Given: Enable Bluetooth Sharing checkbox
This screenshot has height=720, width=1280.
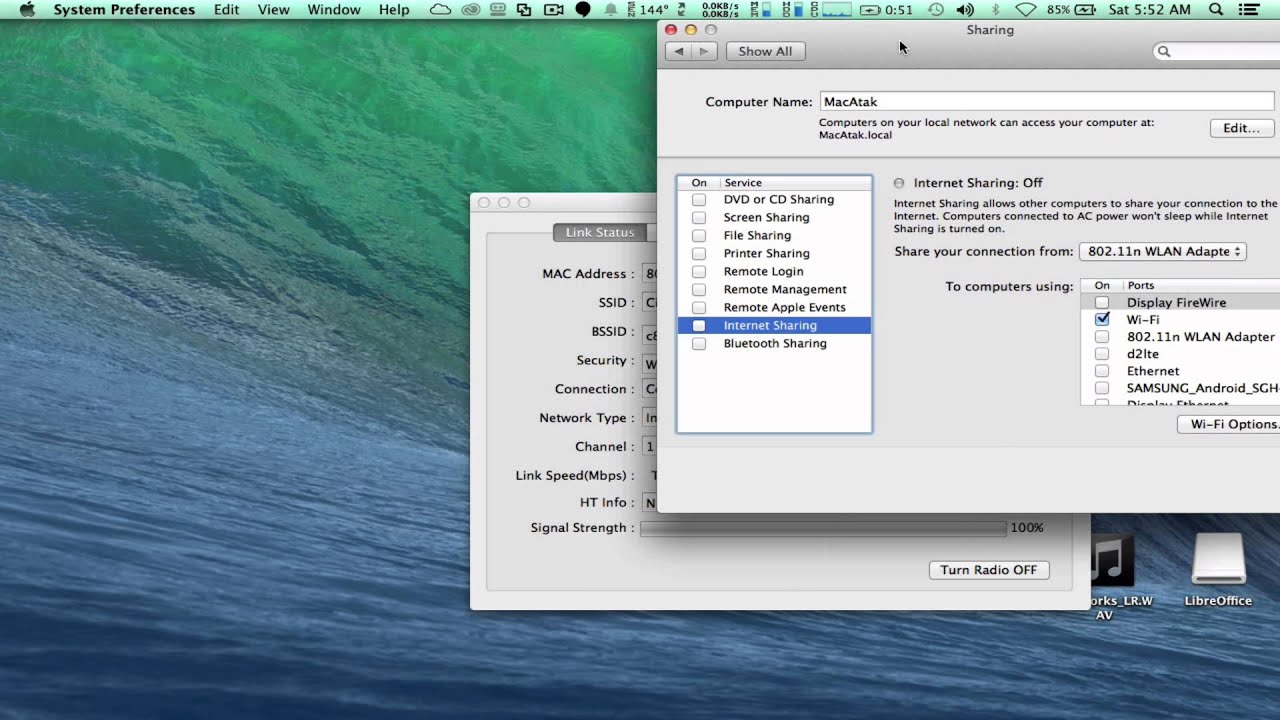Looking at the screenshot, I should [x=699, y=344].
